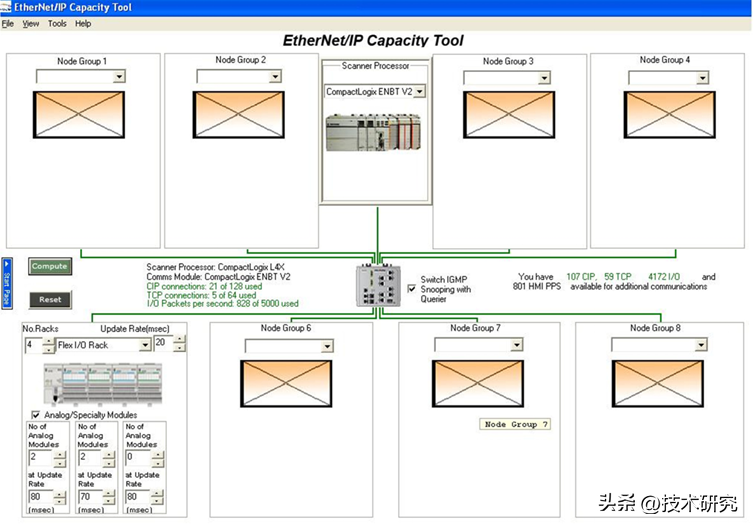
Task: Click Node Group 4 placeholder image
Action: coord(669,114)
